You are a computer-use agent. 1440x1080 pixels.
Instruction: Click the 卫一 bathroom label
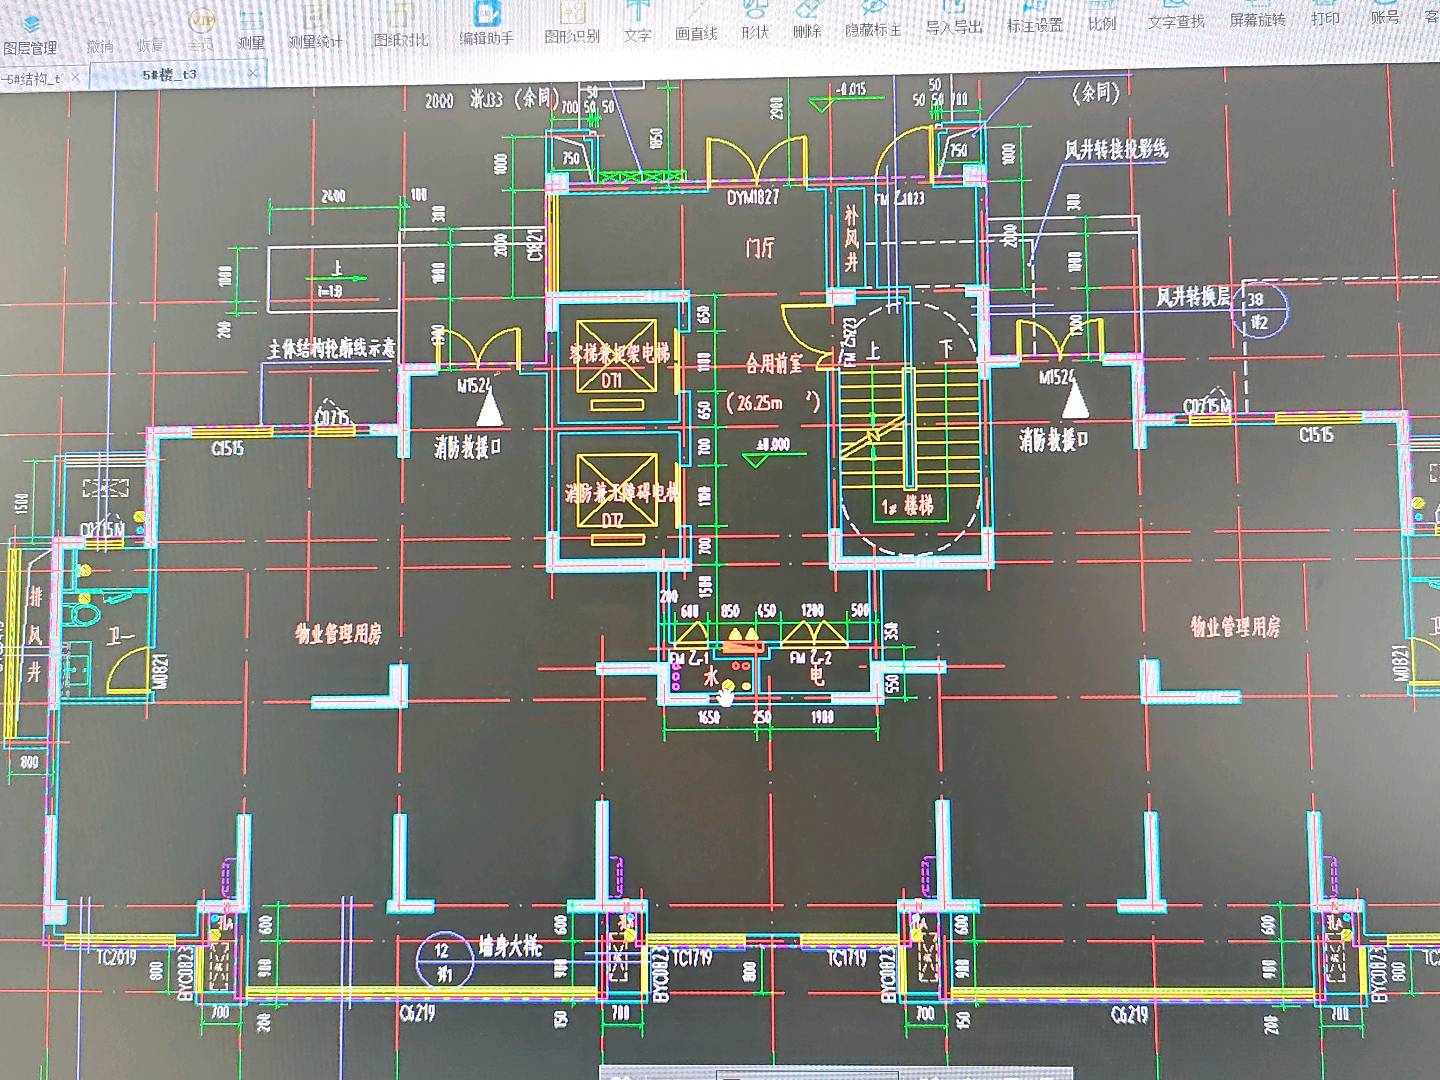(121, 635)
